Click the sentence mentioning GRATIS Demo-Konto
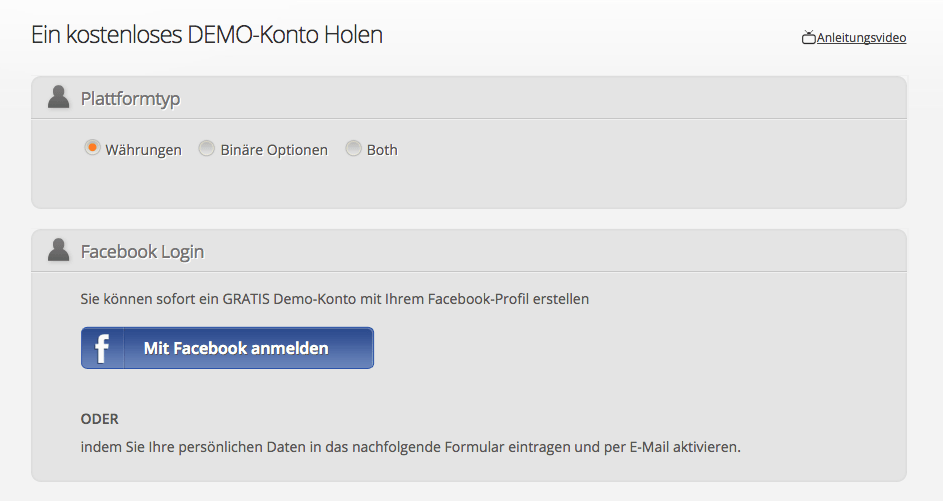Screen dimensions: 943x501 coord(335,299)
